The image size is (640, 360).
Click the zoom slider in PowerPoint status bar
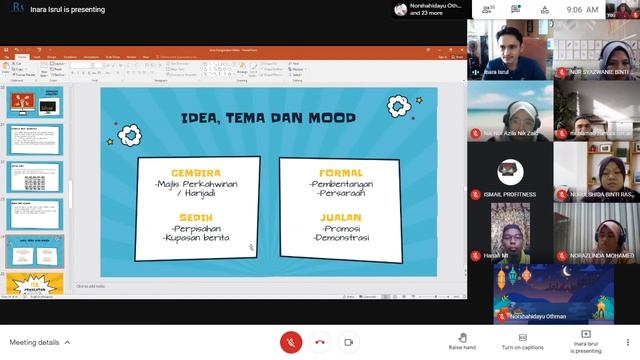436,297
